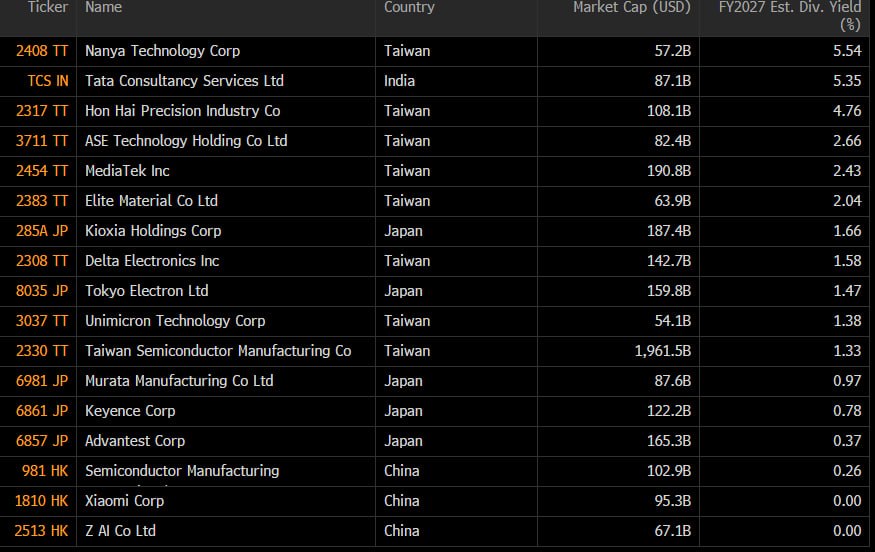This screenshot has width=875, height=552.
Task: Sort by the Name column header
Action: [103, 7]
